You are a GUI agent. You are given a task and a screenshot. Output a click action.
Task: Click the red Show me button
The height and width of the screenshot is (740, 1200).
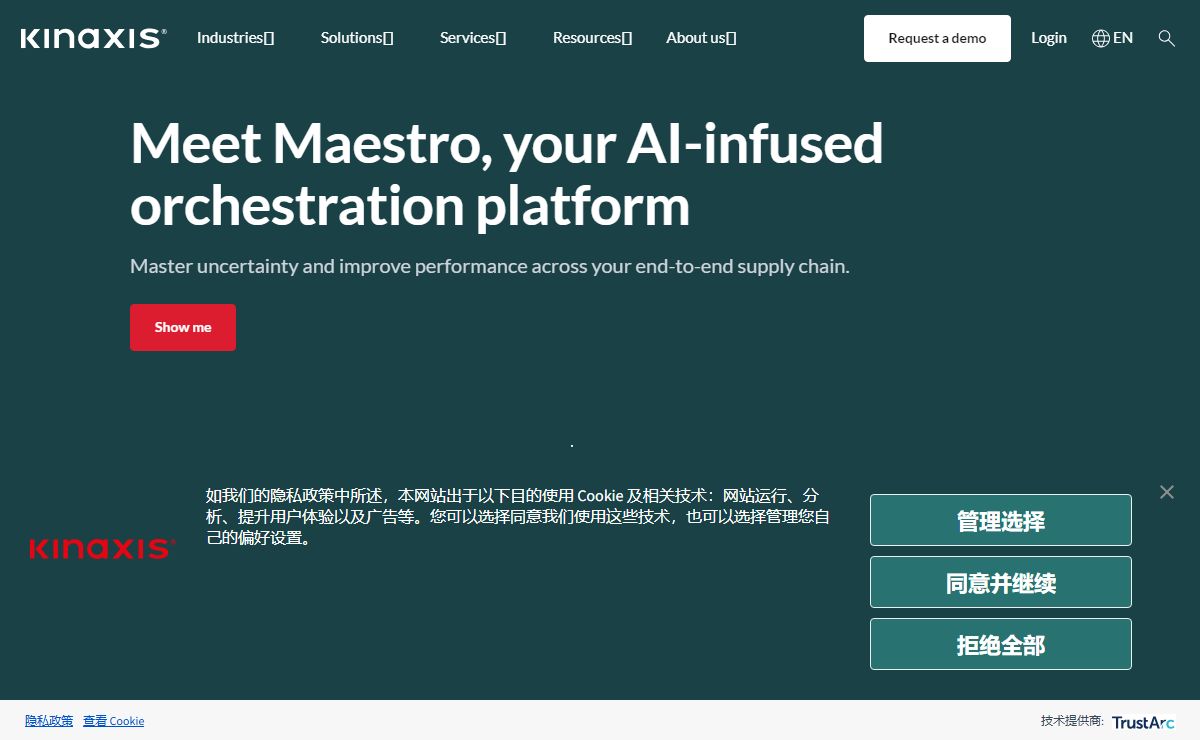183,327
